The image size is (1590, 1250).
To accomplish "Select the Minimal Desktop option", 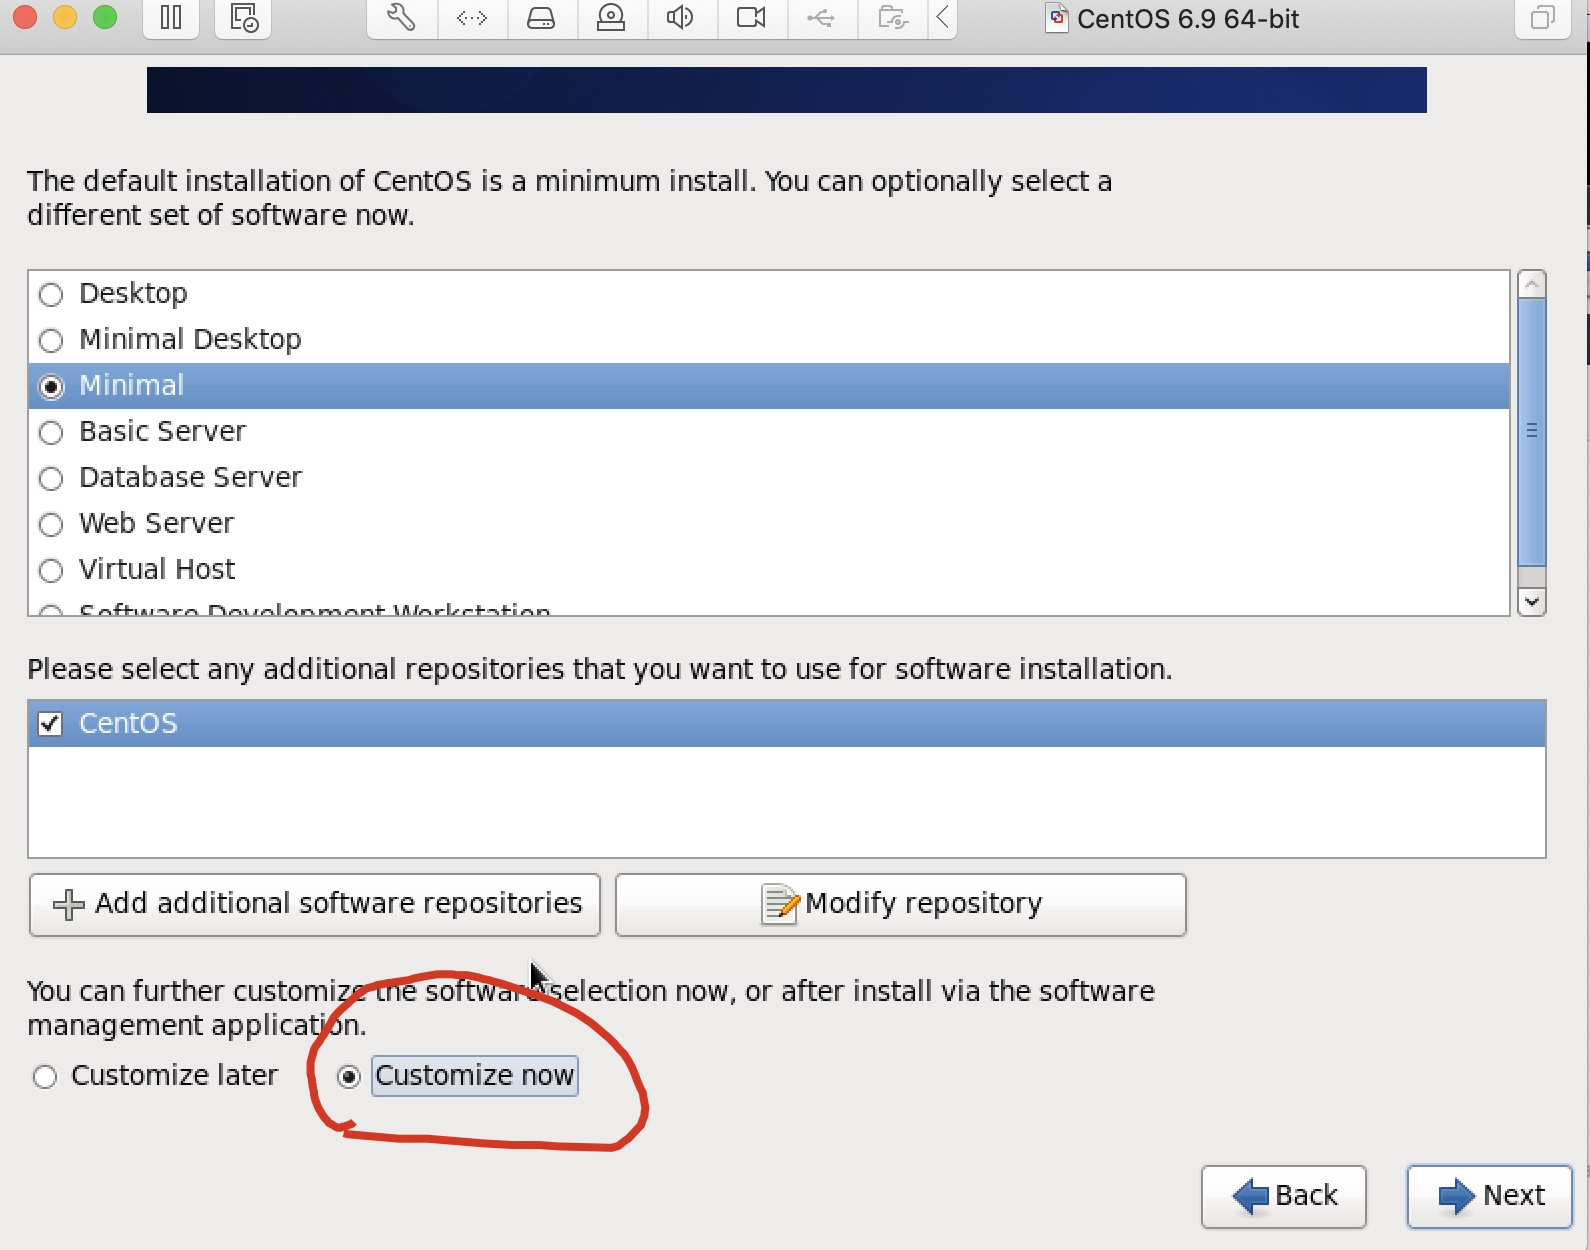I will 51,340.
